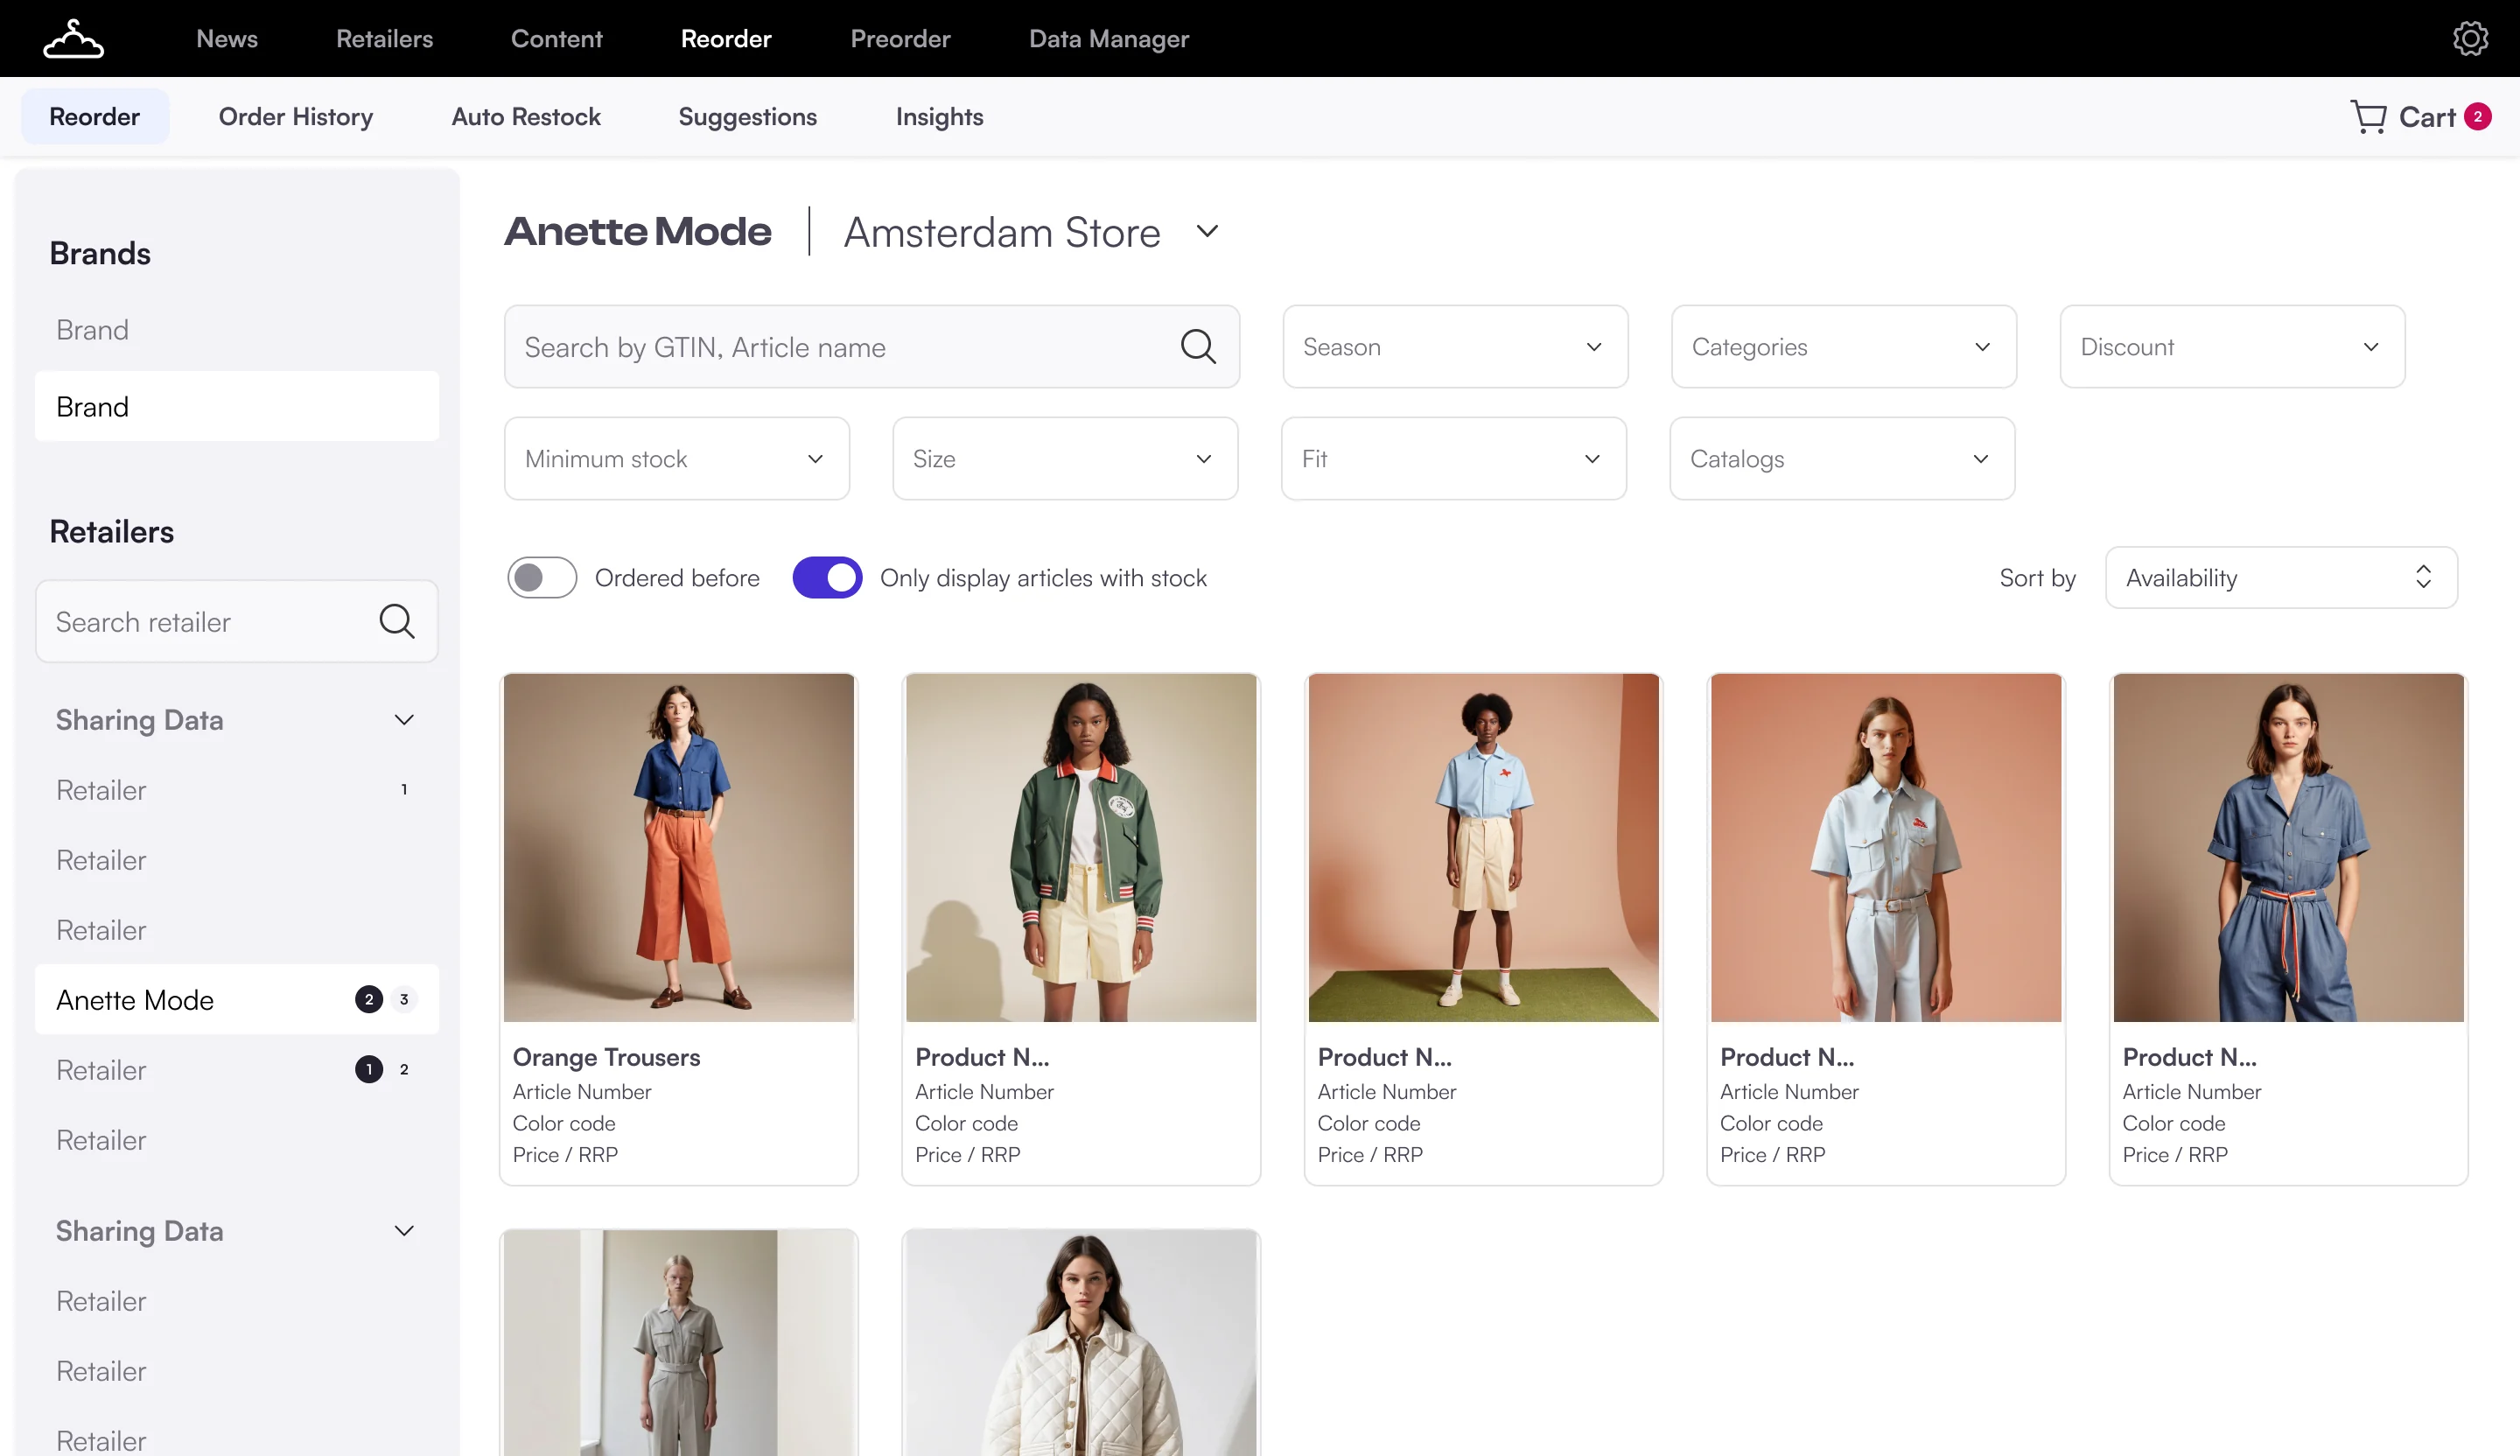2520x1456 pixels.
Task: Open the blue denim jumpsuit product image
Action: tap(2288, 847)
